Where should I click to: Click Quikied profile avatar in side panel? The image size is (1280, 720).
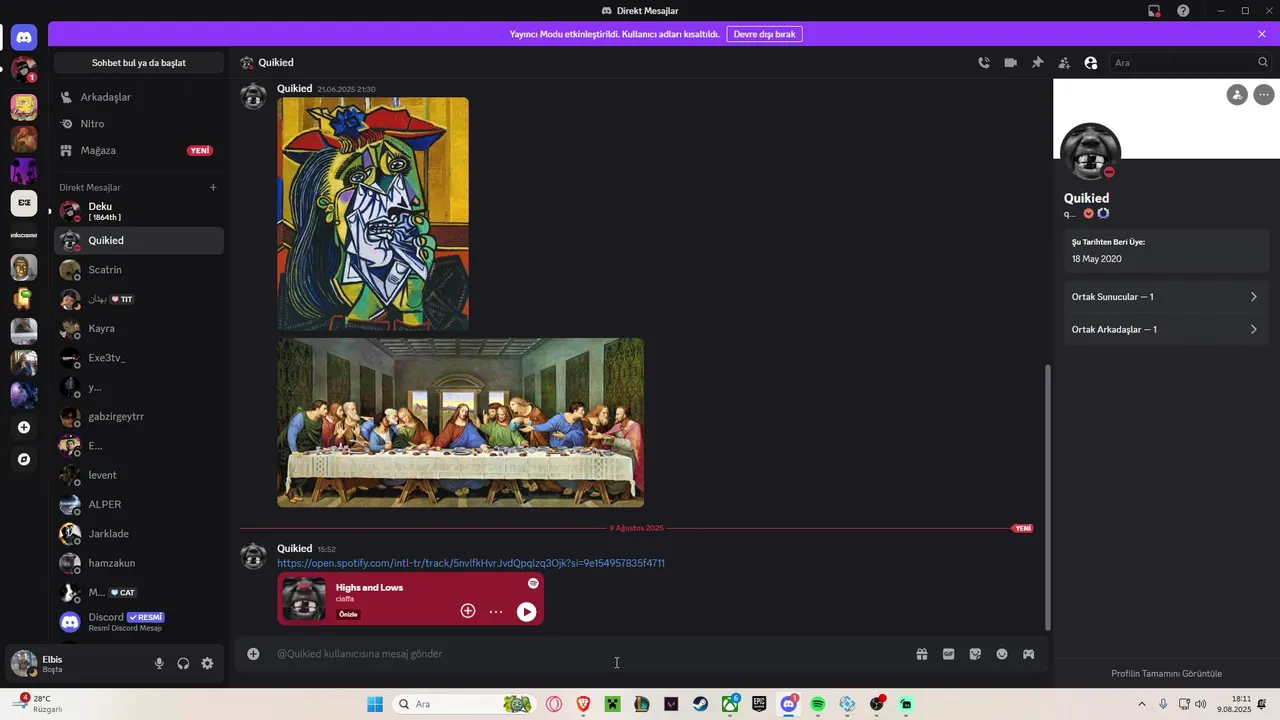point(1090,153)
